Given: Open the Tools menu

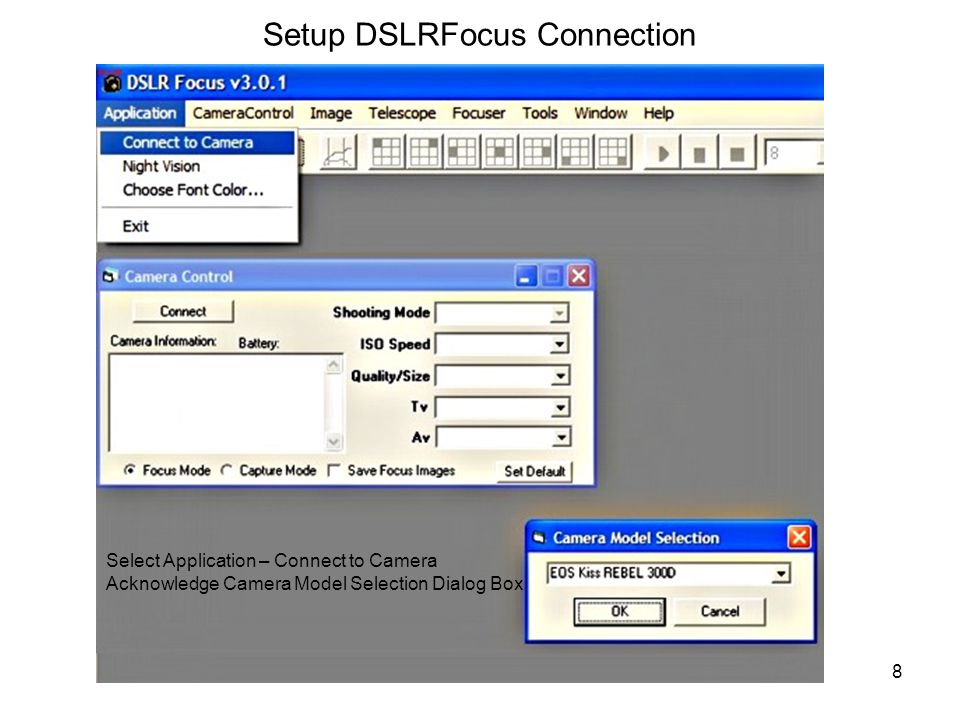Looking at the screenshot, I should click(x=540, y=113).
